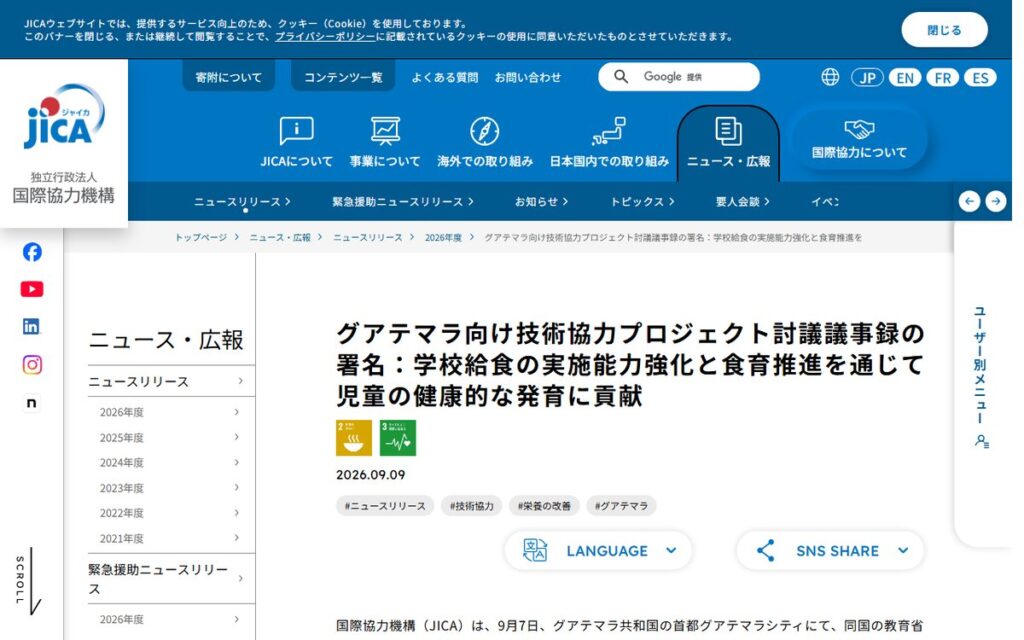Open JICA's Instagram icon
This screenshot has width=1024, height=640.
click(x=32, y=364)
